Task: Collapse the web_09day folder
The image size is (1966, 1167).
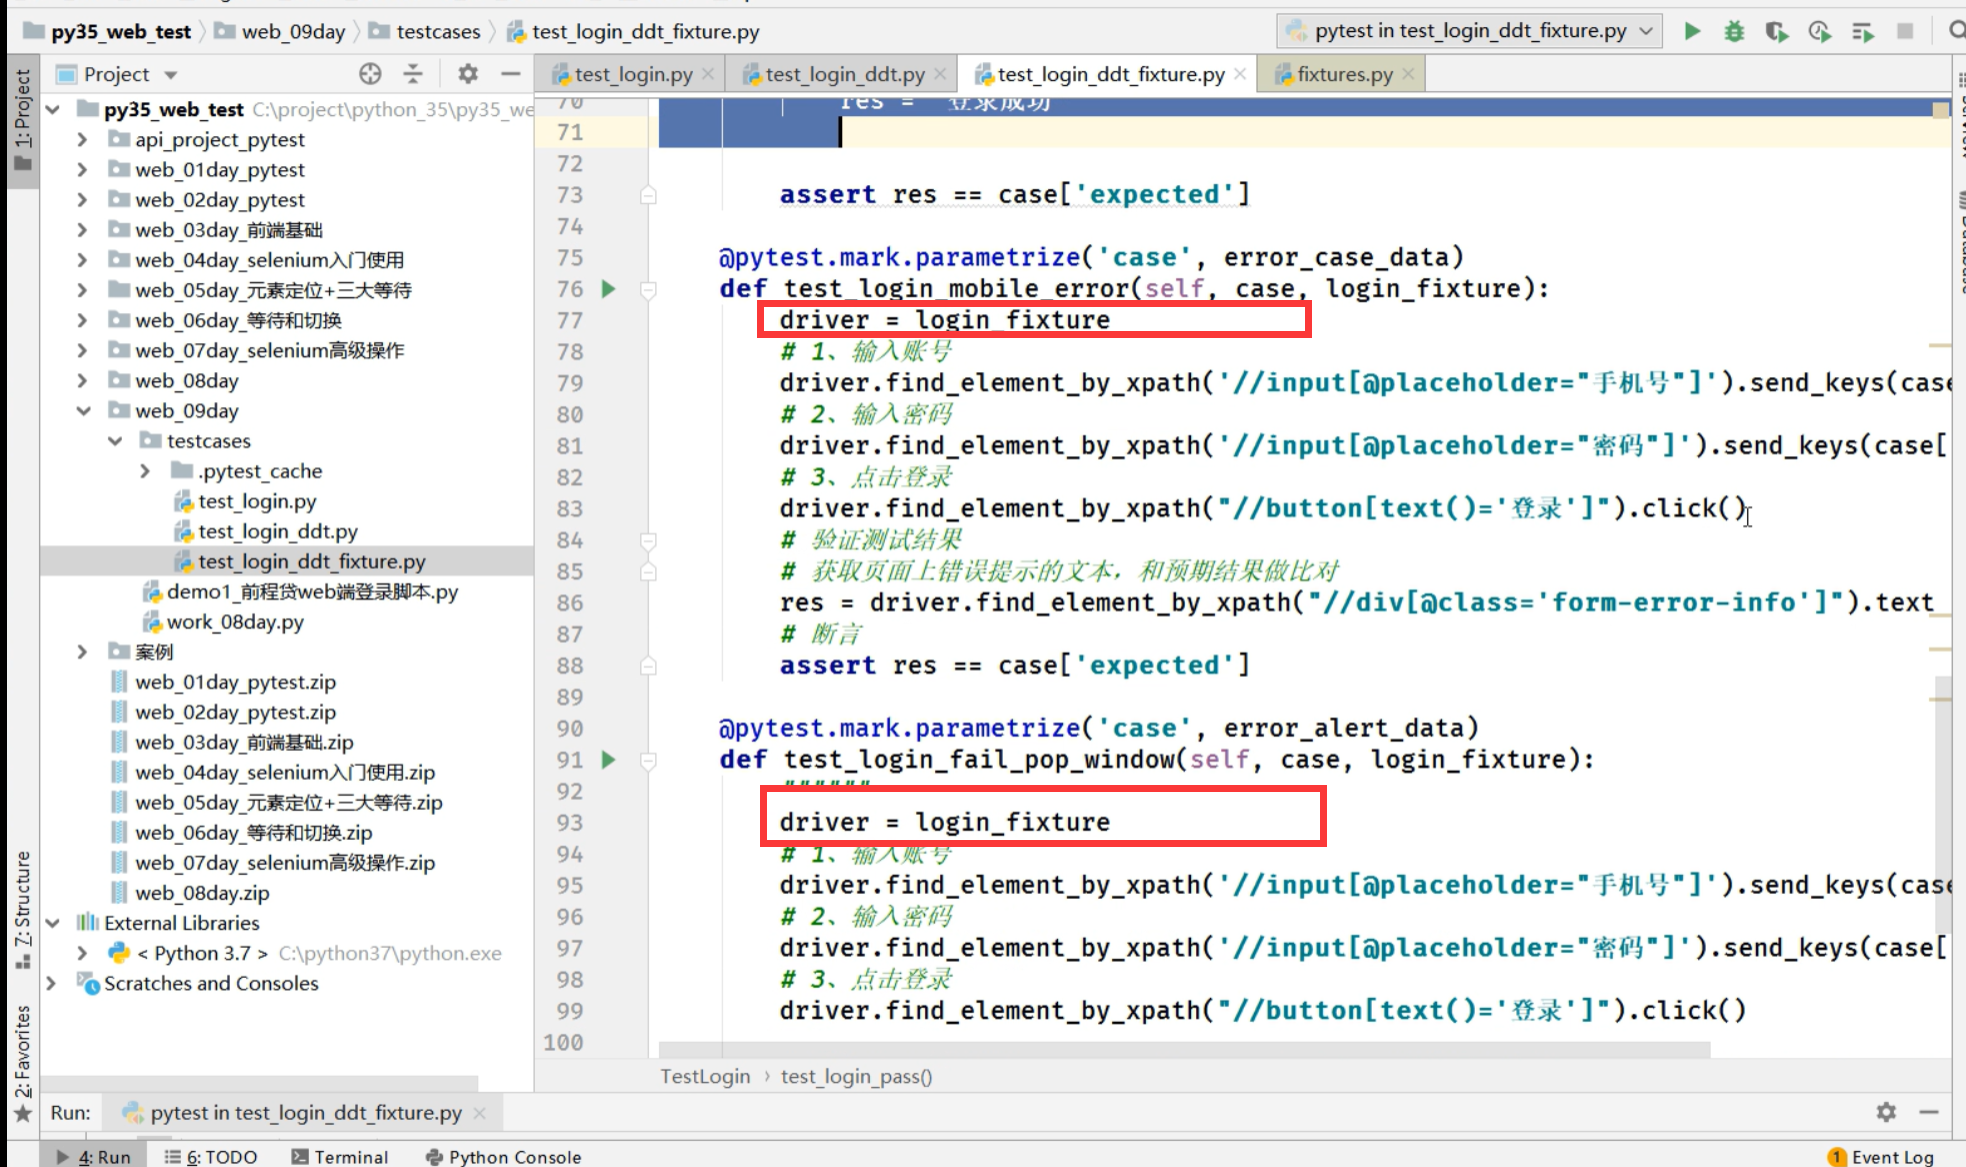Action: [x=83, y=411]
